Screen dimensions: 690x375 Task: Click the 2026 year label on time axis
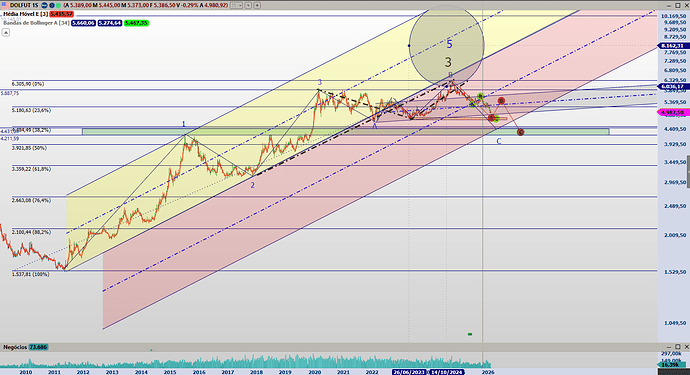[488, 372]
